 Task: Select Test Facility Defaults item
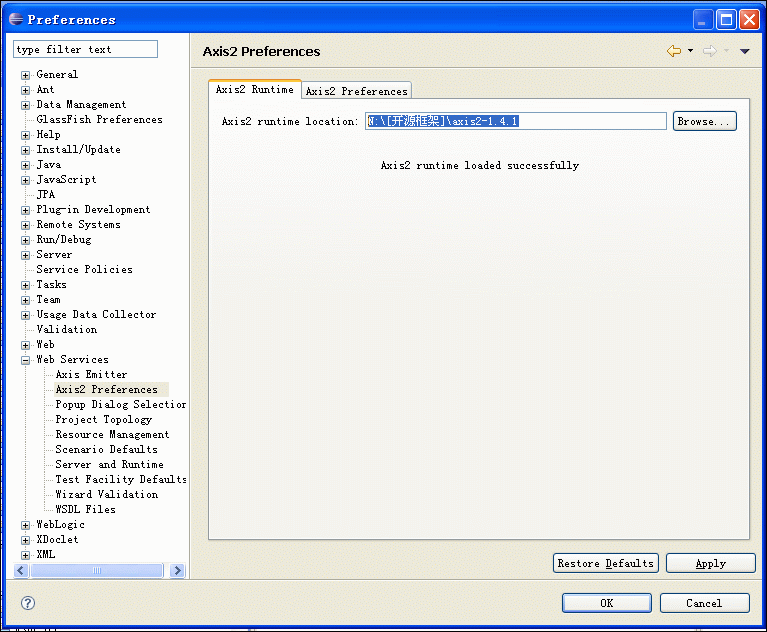[x=120, y=479]
